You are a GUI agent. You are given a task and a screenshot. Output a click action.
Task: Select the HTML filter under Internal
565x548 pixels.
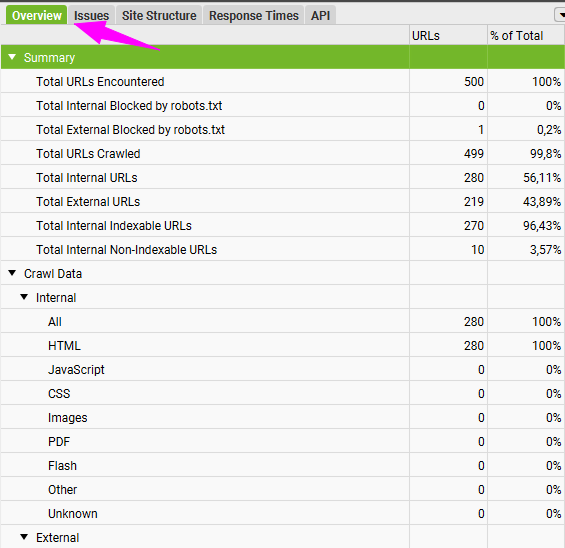282,346
